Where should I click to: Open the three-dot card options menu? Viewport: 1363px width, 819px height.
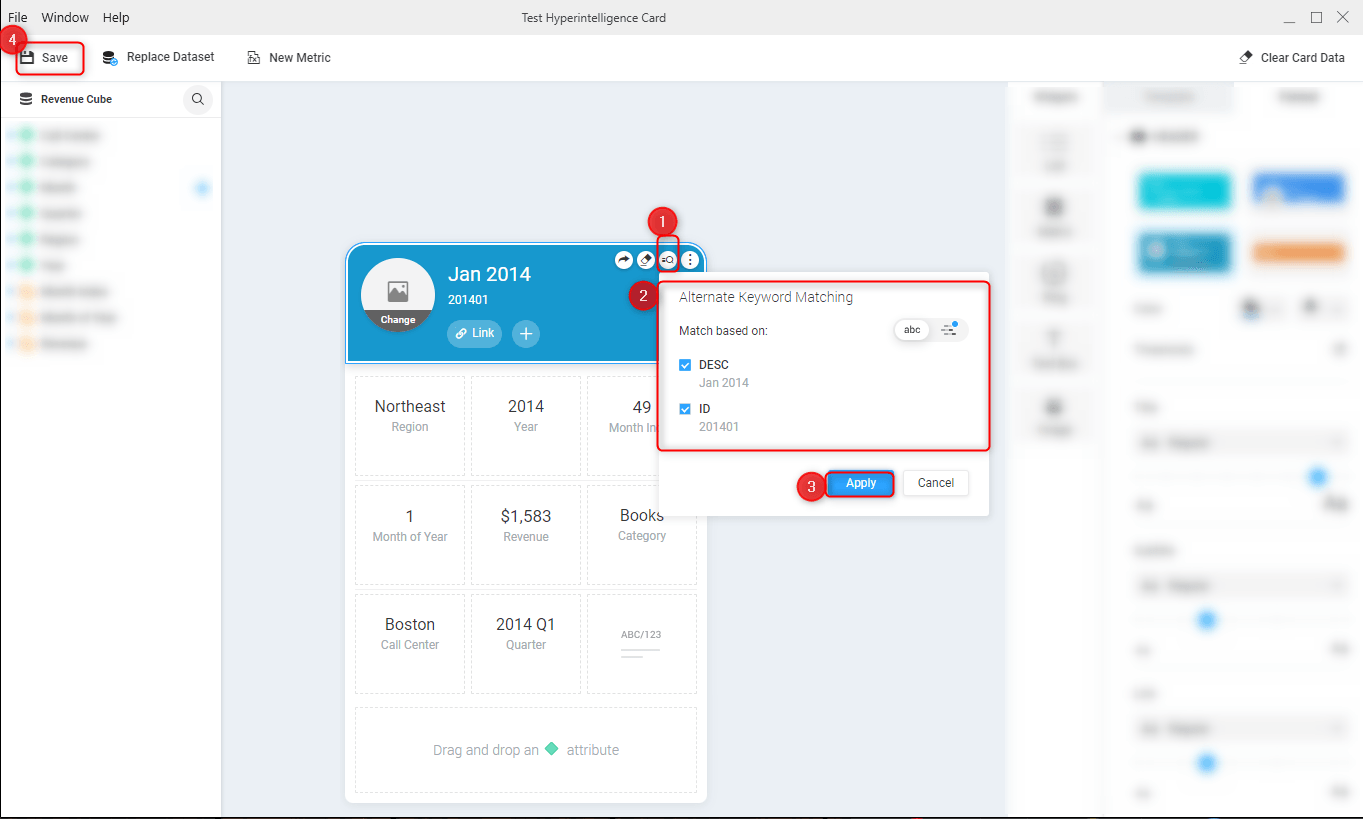point(690,260)
